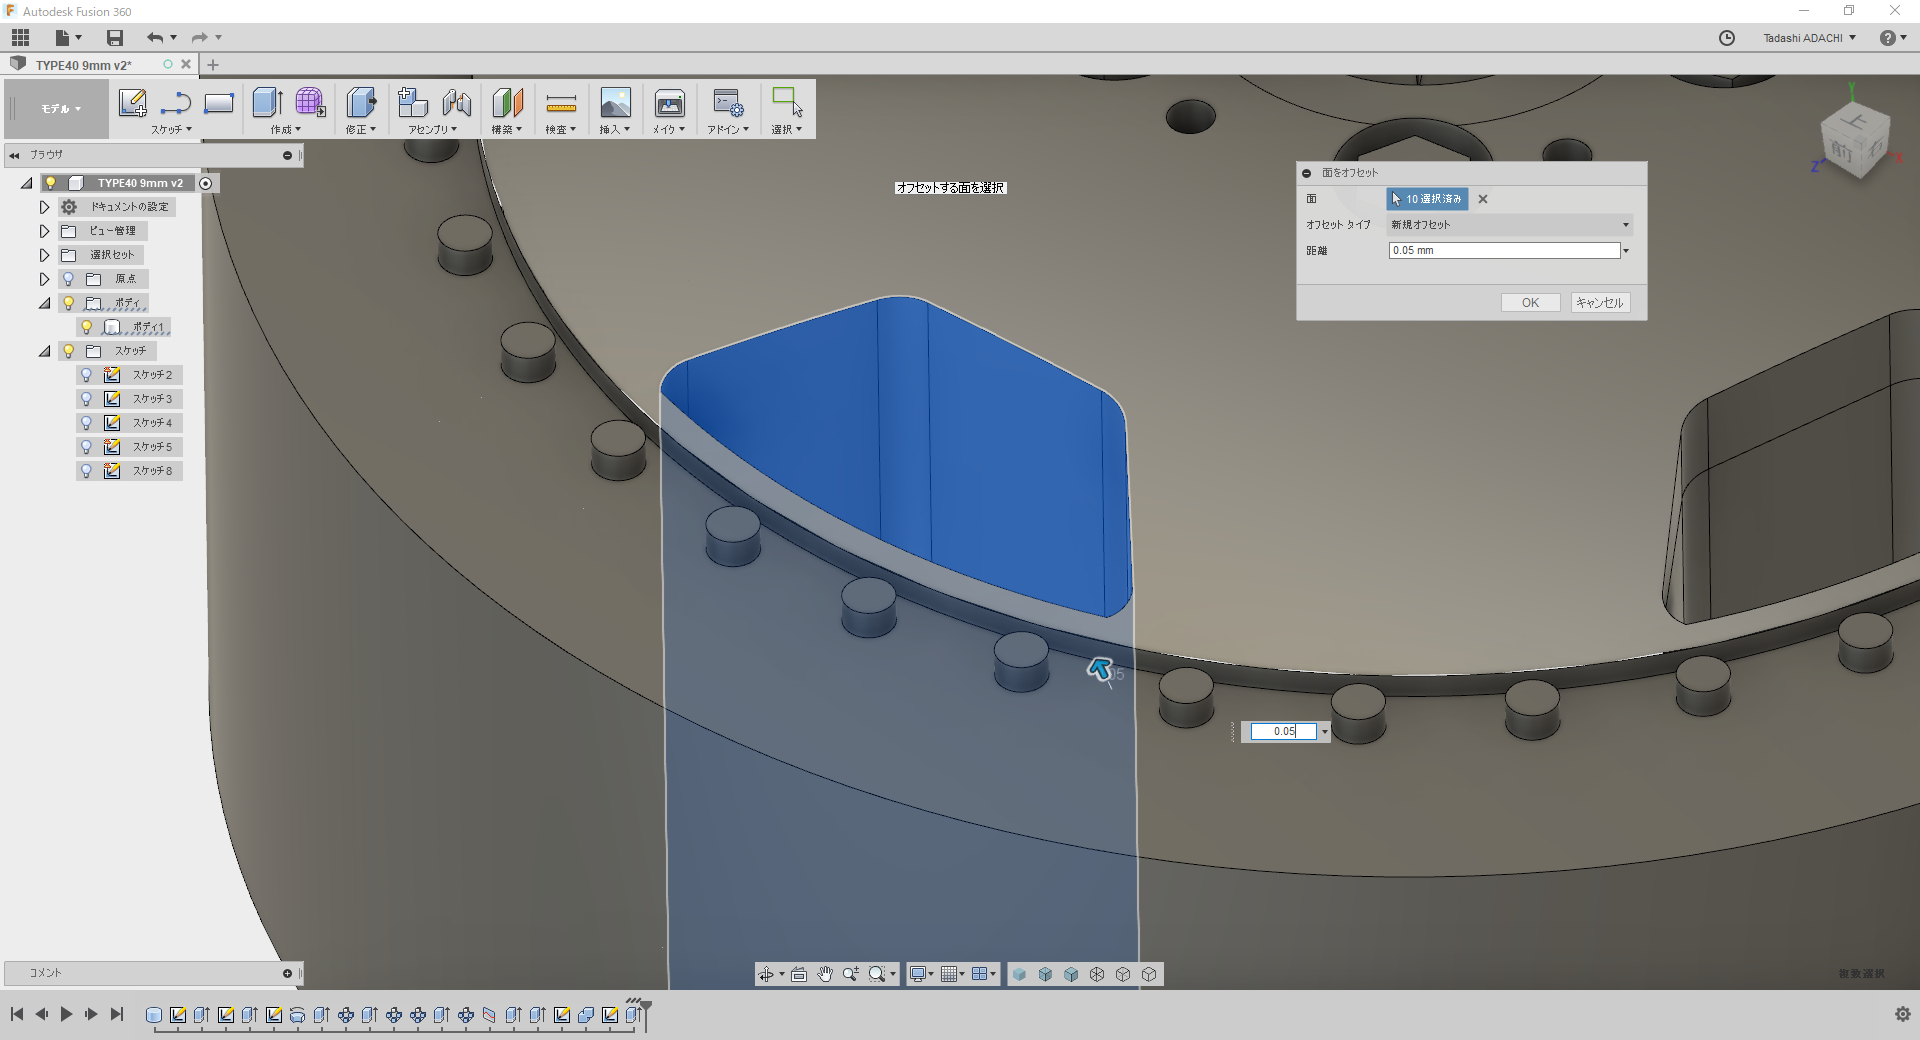The height and width of the screenshot is (1040, 1920).
Task: Click the Measure ruler icon under 検査
Action: 561,104
